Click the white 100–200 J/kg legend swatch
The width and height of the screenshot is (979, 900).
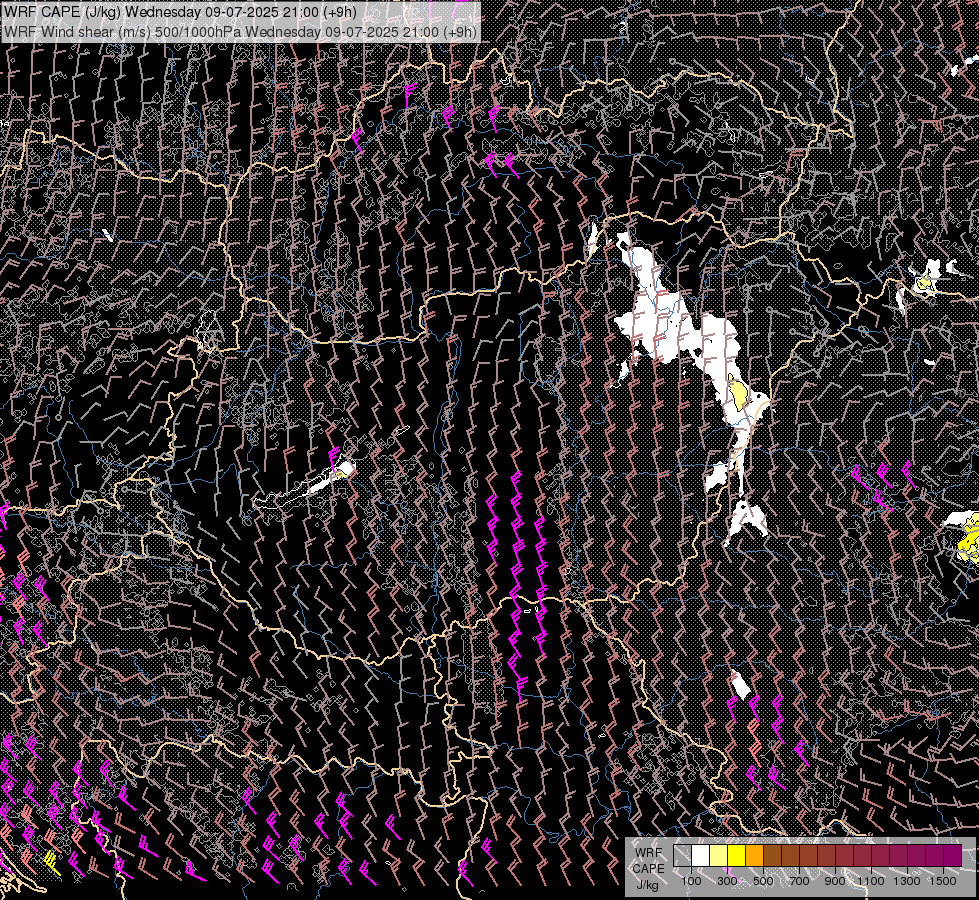coord(701,856)
